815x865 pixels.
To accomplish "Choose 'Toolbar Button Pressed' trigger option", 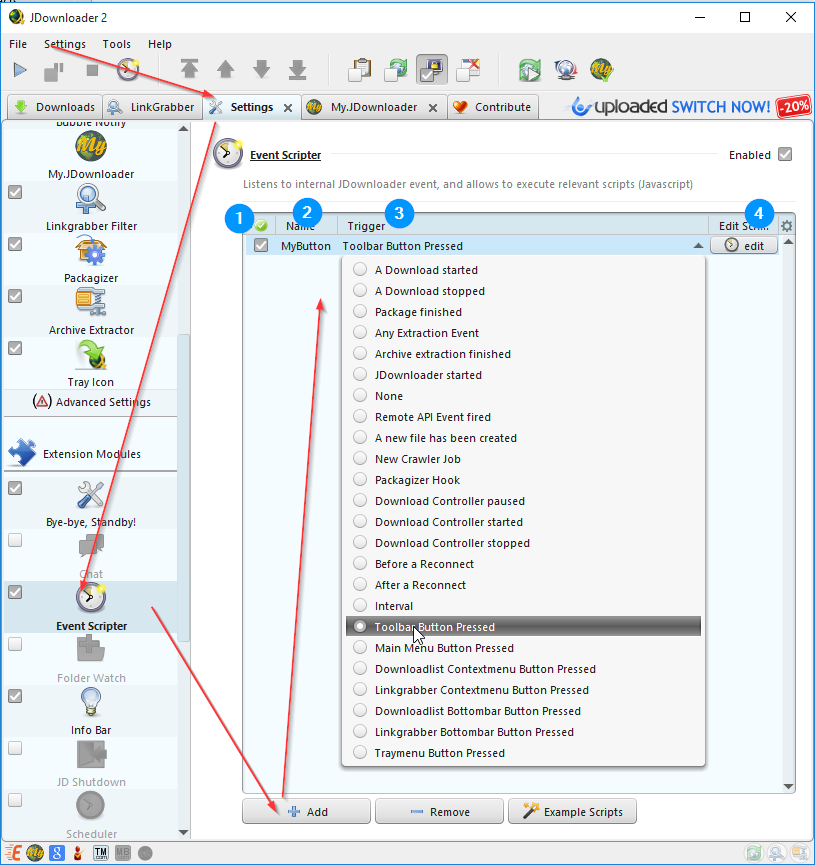I will click(523, 627).
